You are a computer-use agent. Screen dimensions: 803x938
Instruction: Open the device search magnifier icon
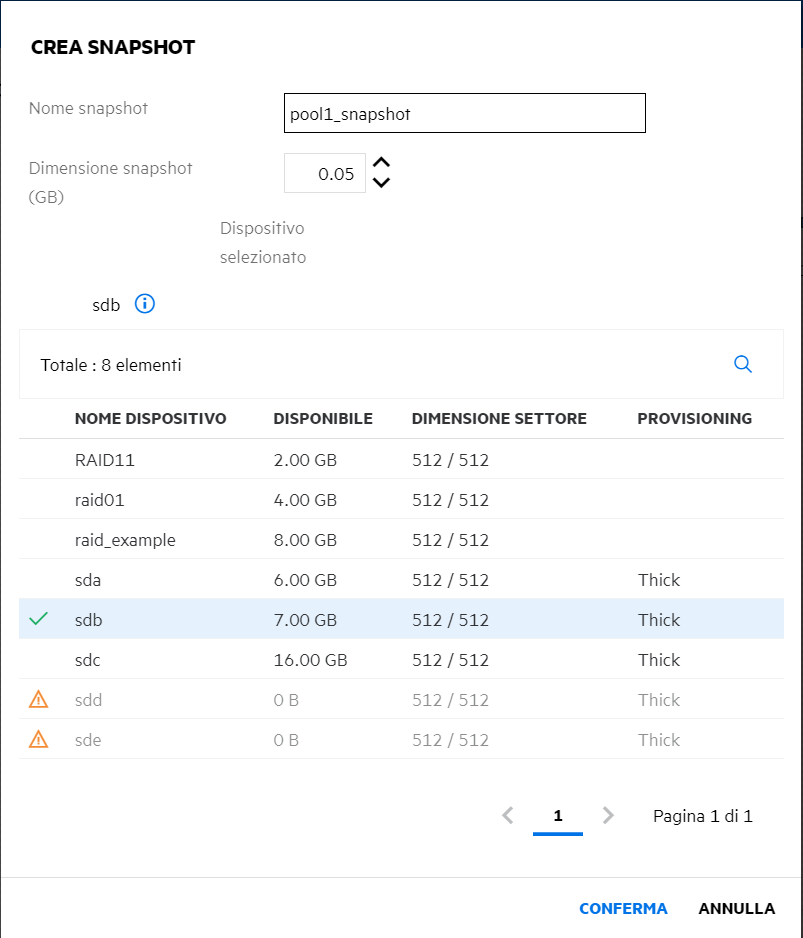click(743, 364)
